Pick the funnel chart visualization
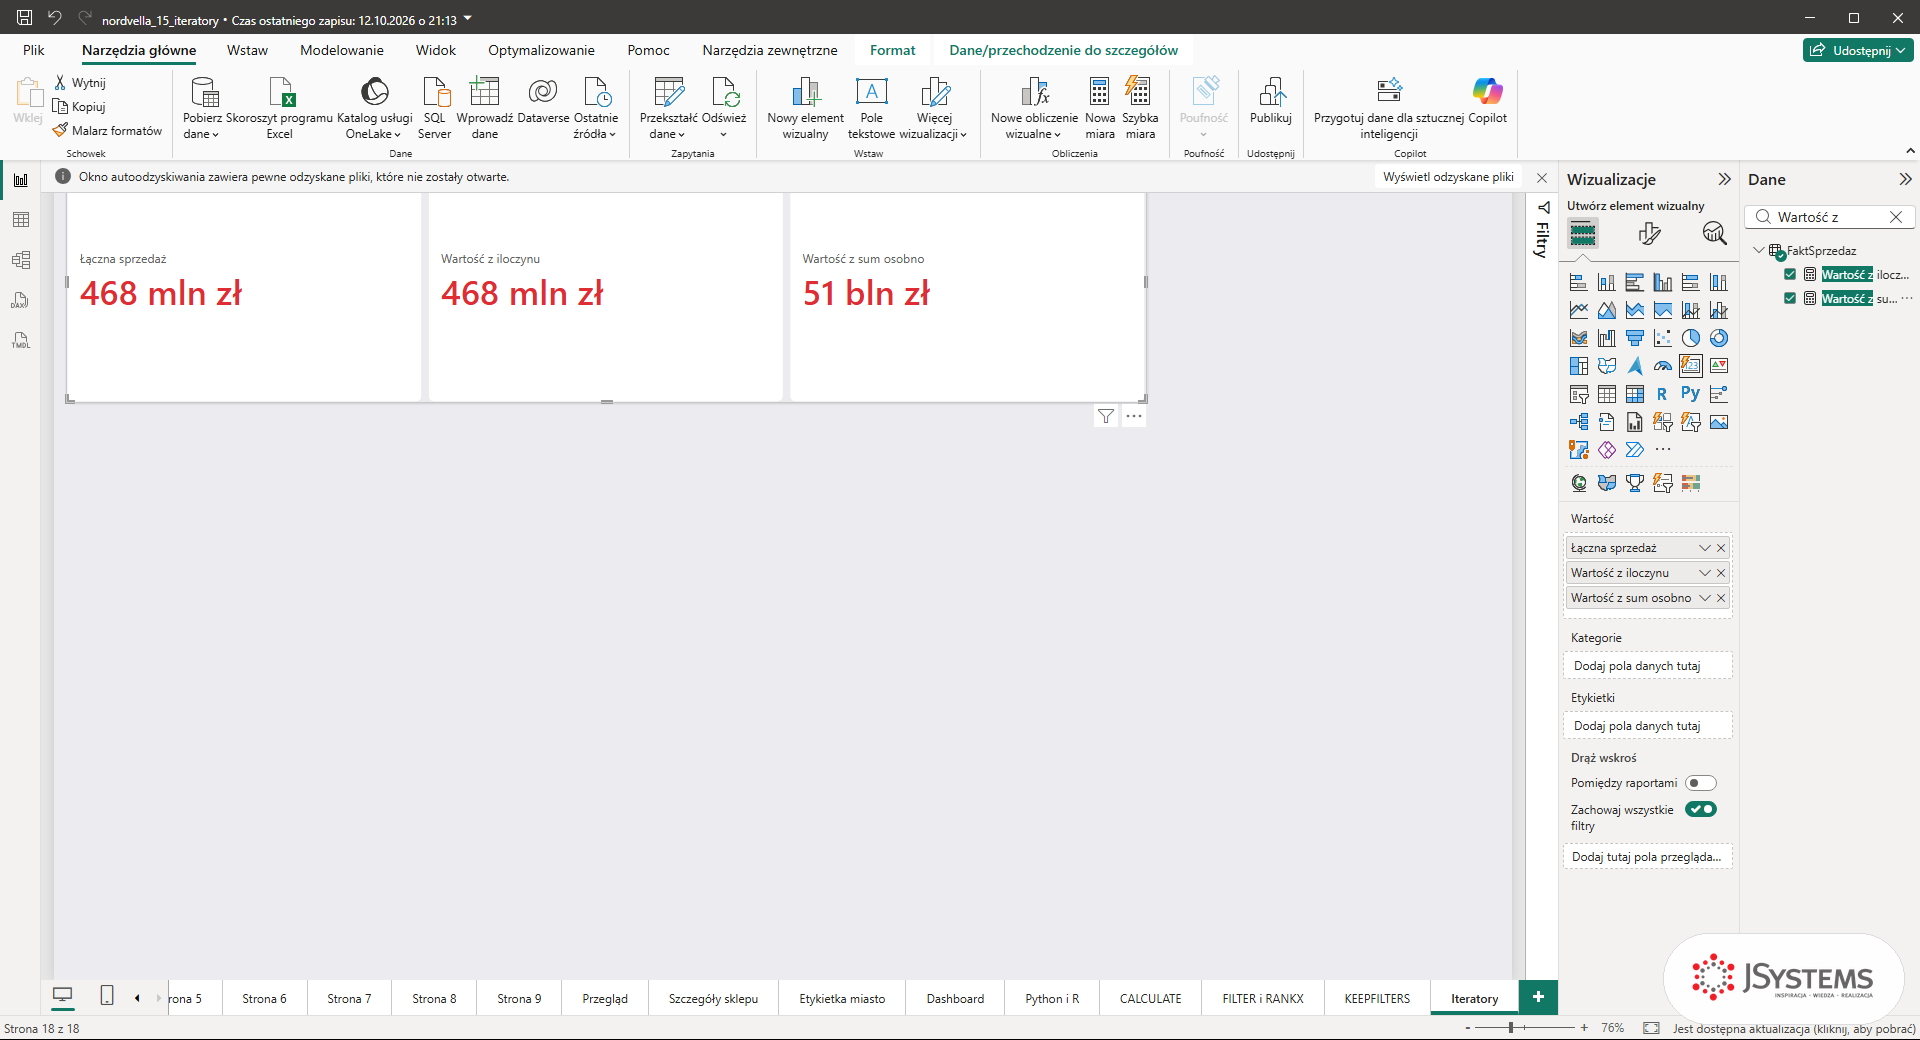 coord(1634,338)
